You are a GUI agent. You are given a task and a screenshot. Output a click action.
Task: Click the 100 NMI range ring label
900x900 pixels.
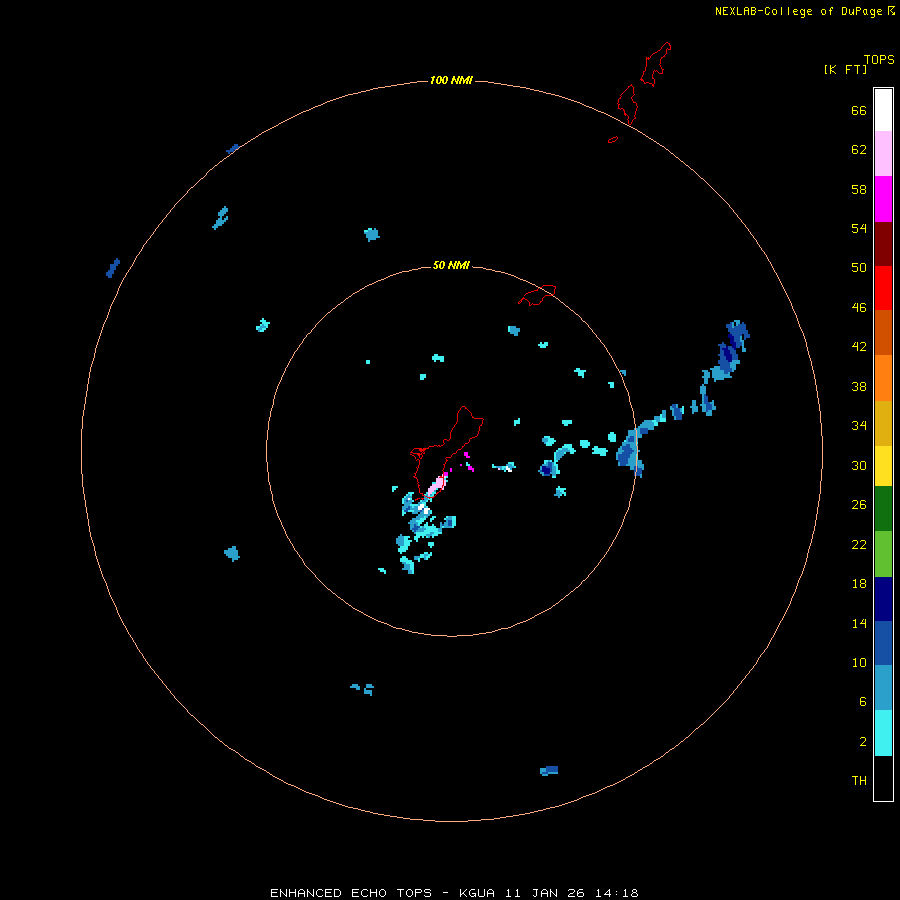pos(451,80)
